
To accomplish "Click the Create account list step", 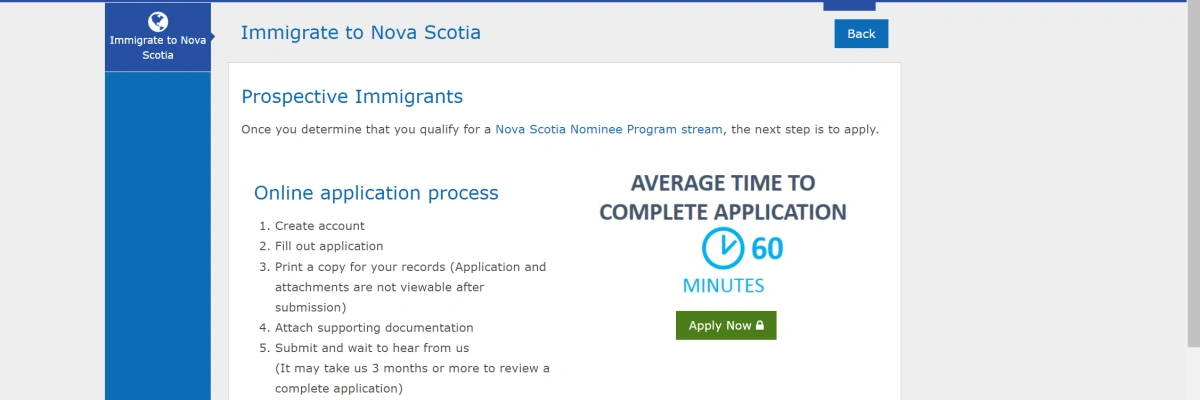I will coord(320,226).
